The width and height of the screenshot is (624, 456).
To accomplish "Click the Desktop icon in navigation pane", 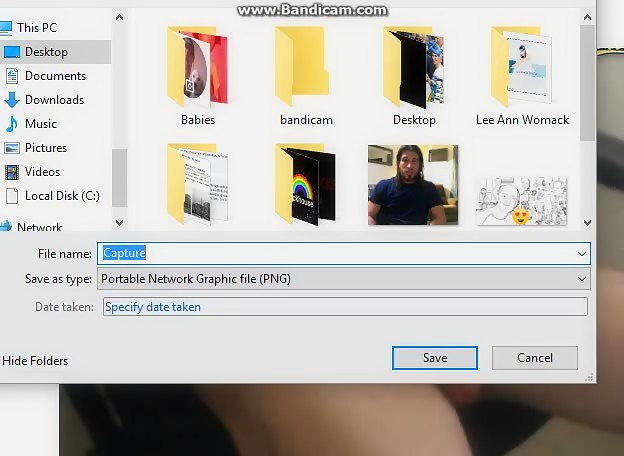I will (x=12, y=52).
